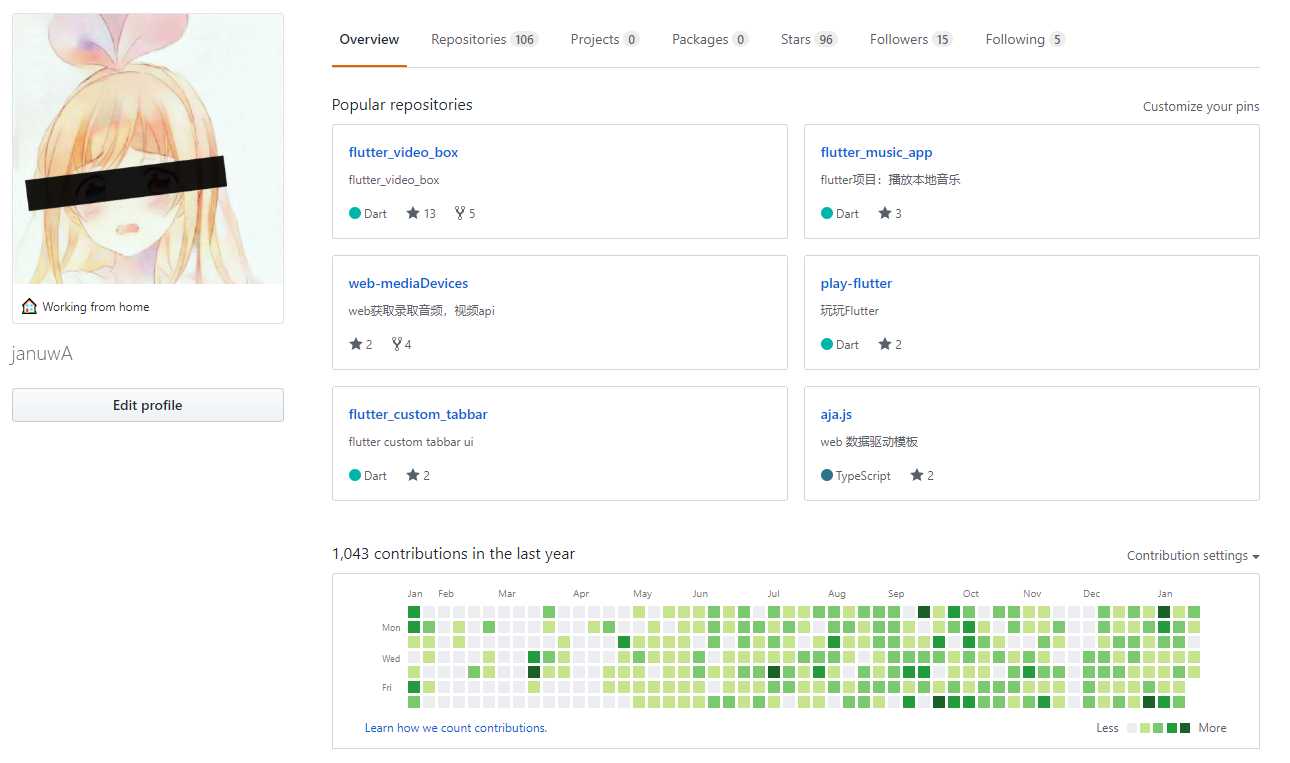Screen dimensions: 1290x763
Task: Show the Following tab
Action: [x=1025, y=40]
